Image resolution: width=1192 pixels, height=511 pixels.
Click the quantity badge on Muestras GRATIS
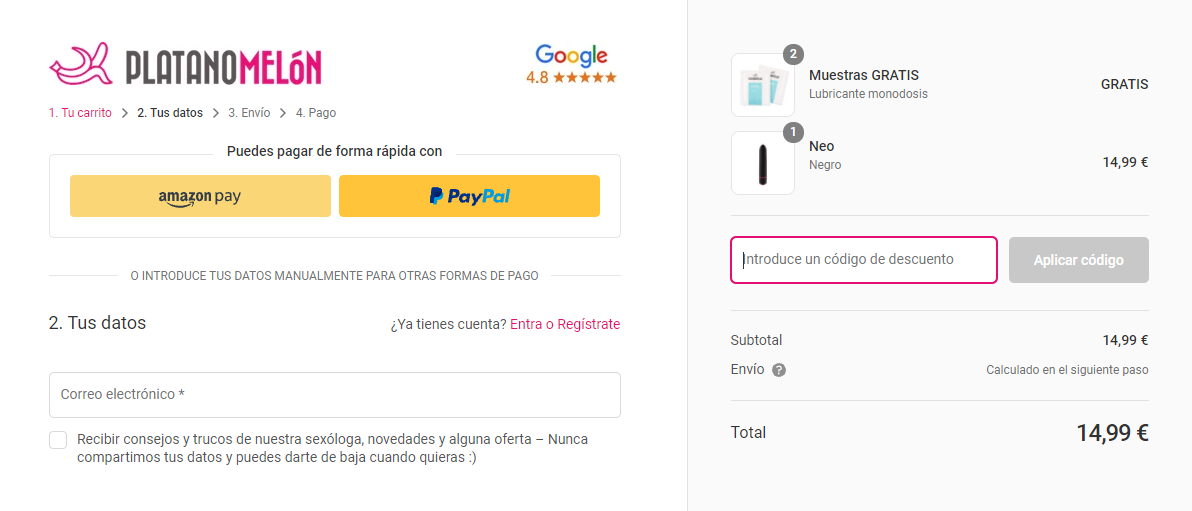(x=793, y=54)
